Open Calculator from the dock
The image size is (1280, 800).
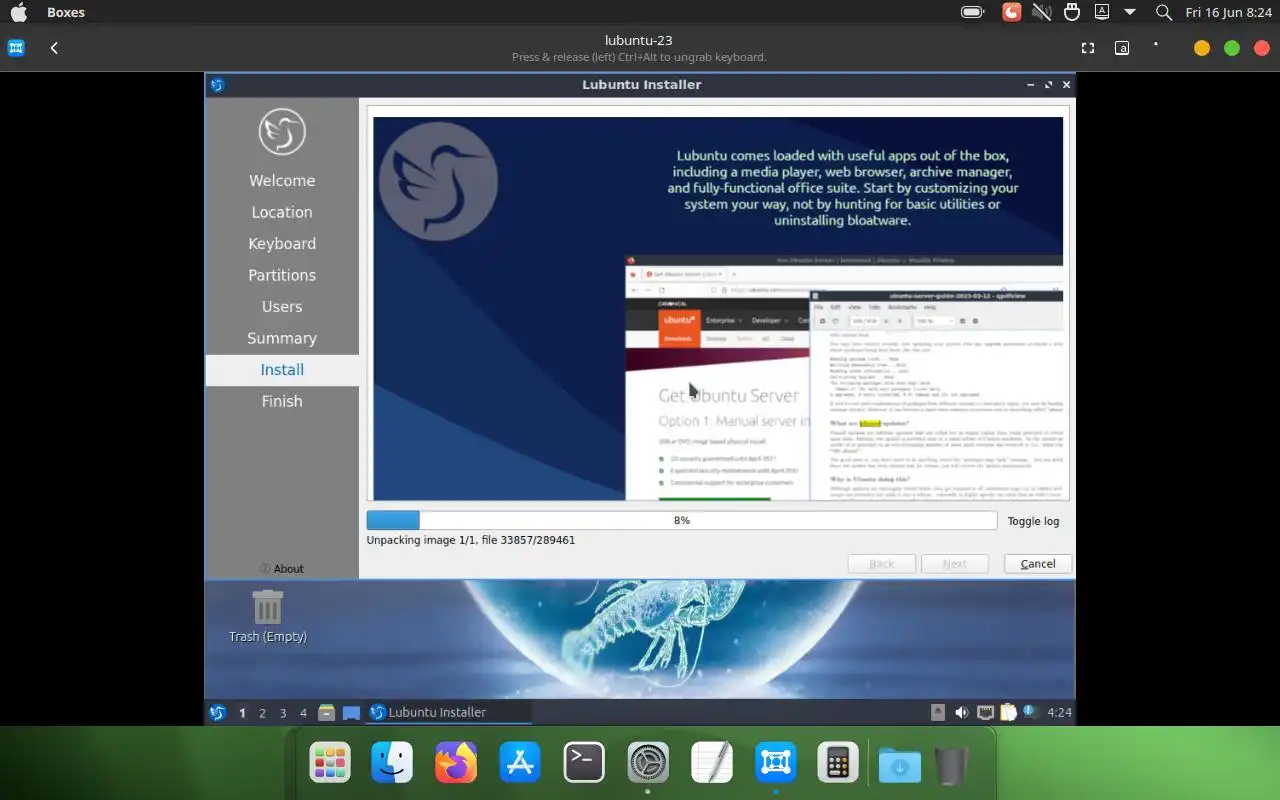838,763
